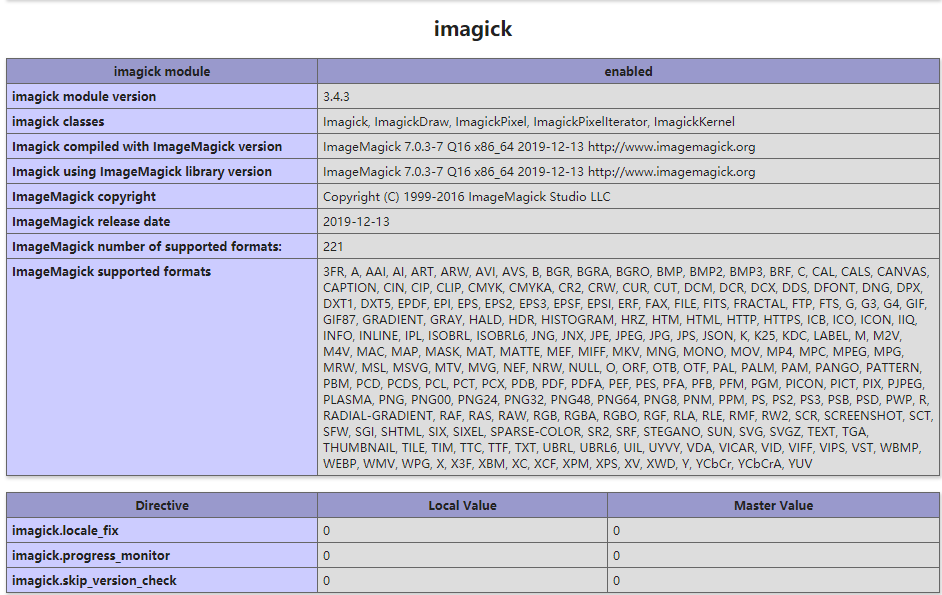Click "CAPTION" in the formats list

350,288
